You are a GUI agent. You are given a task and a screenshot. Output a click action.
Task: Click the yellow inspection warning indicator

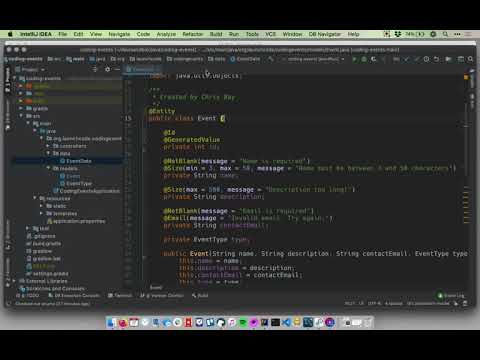(466, 77)
